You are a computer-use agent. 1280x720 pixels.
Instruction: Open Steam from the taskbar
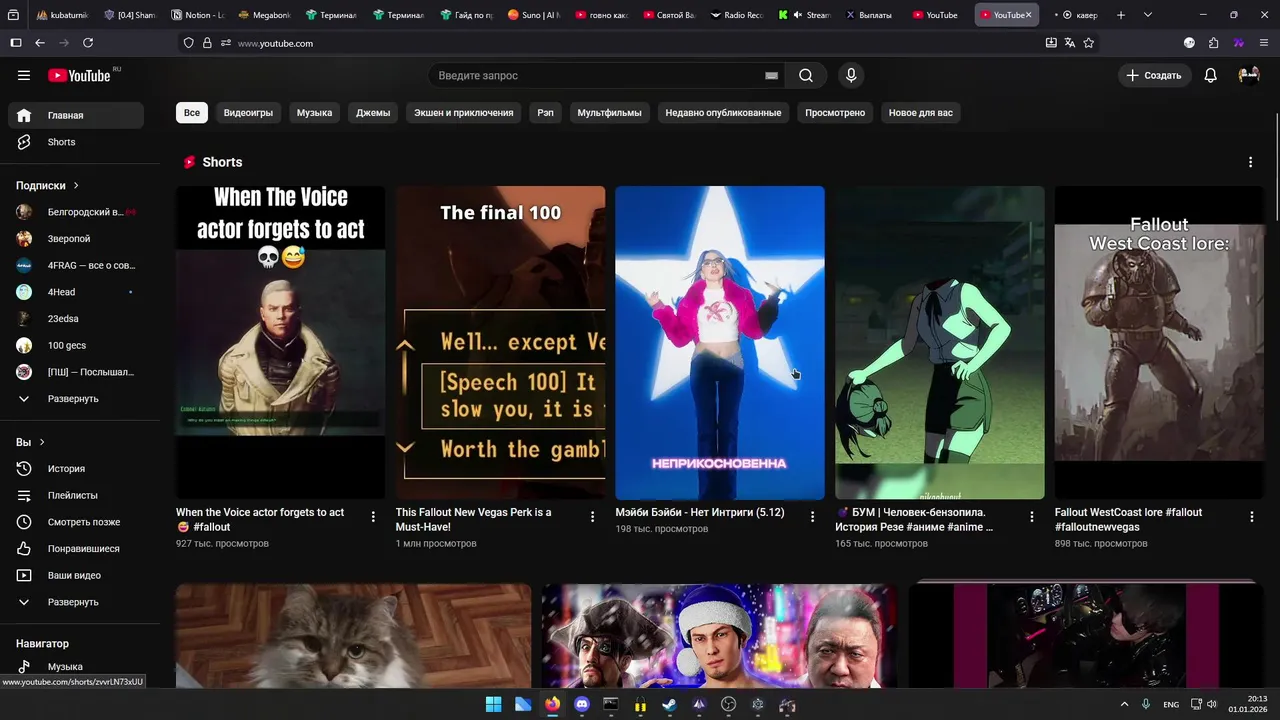(669, 704)
